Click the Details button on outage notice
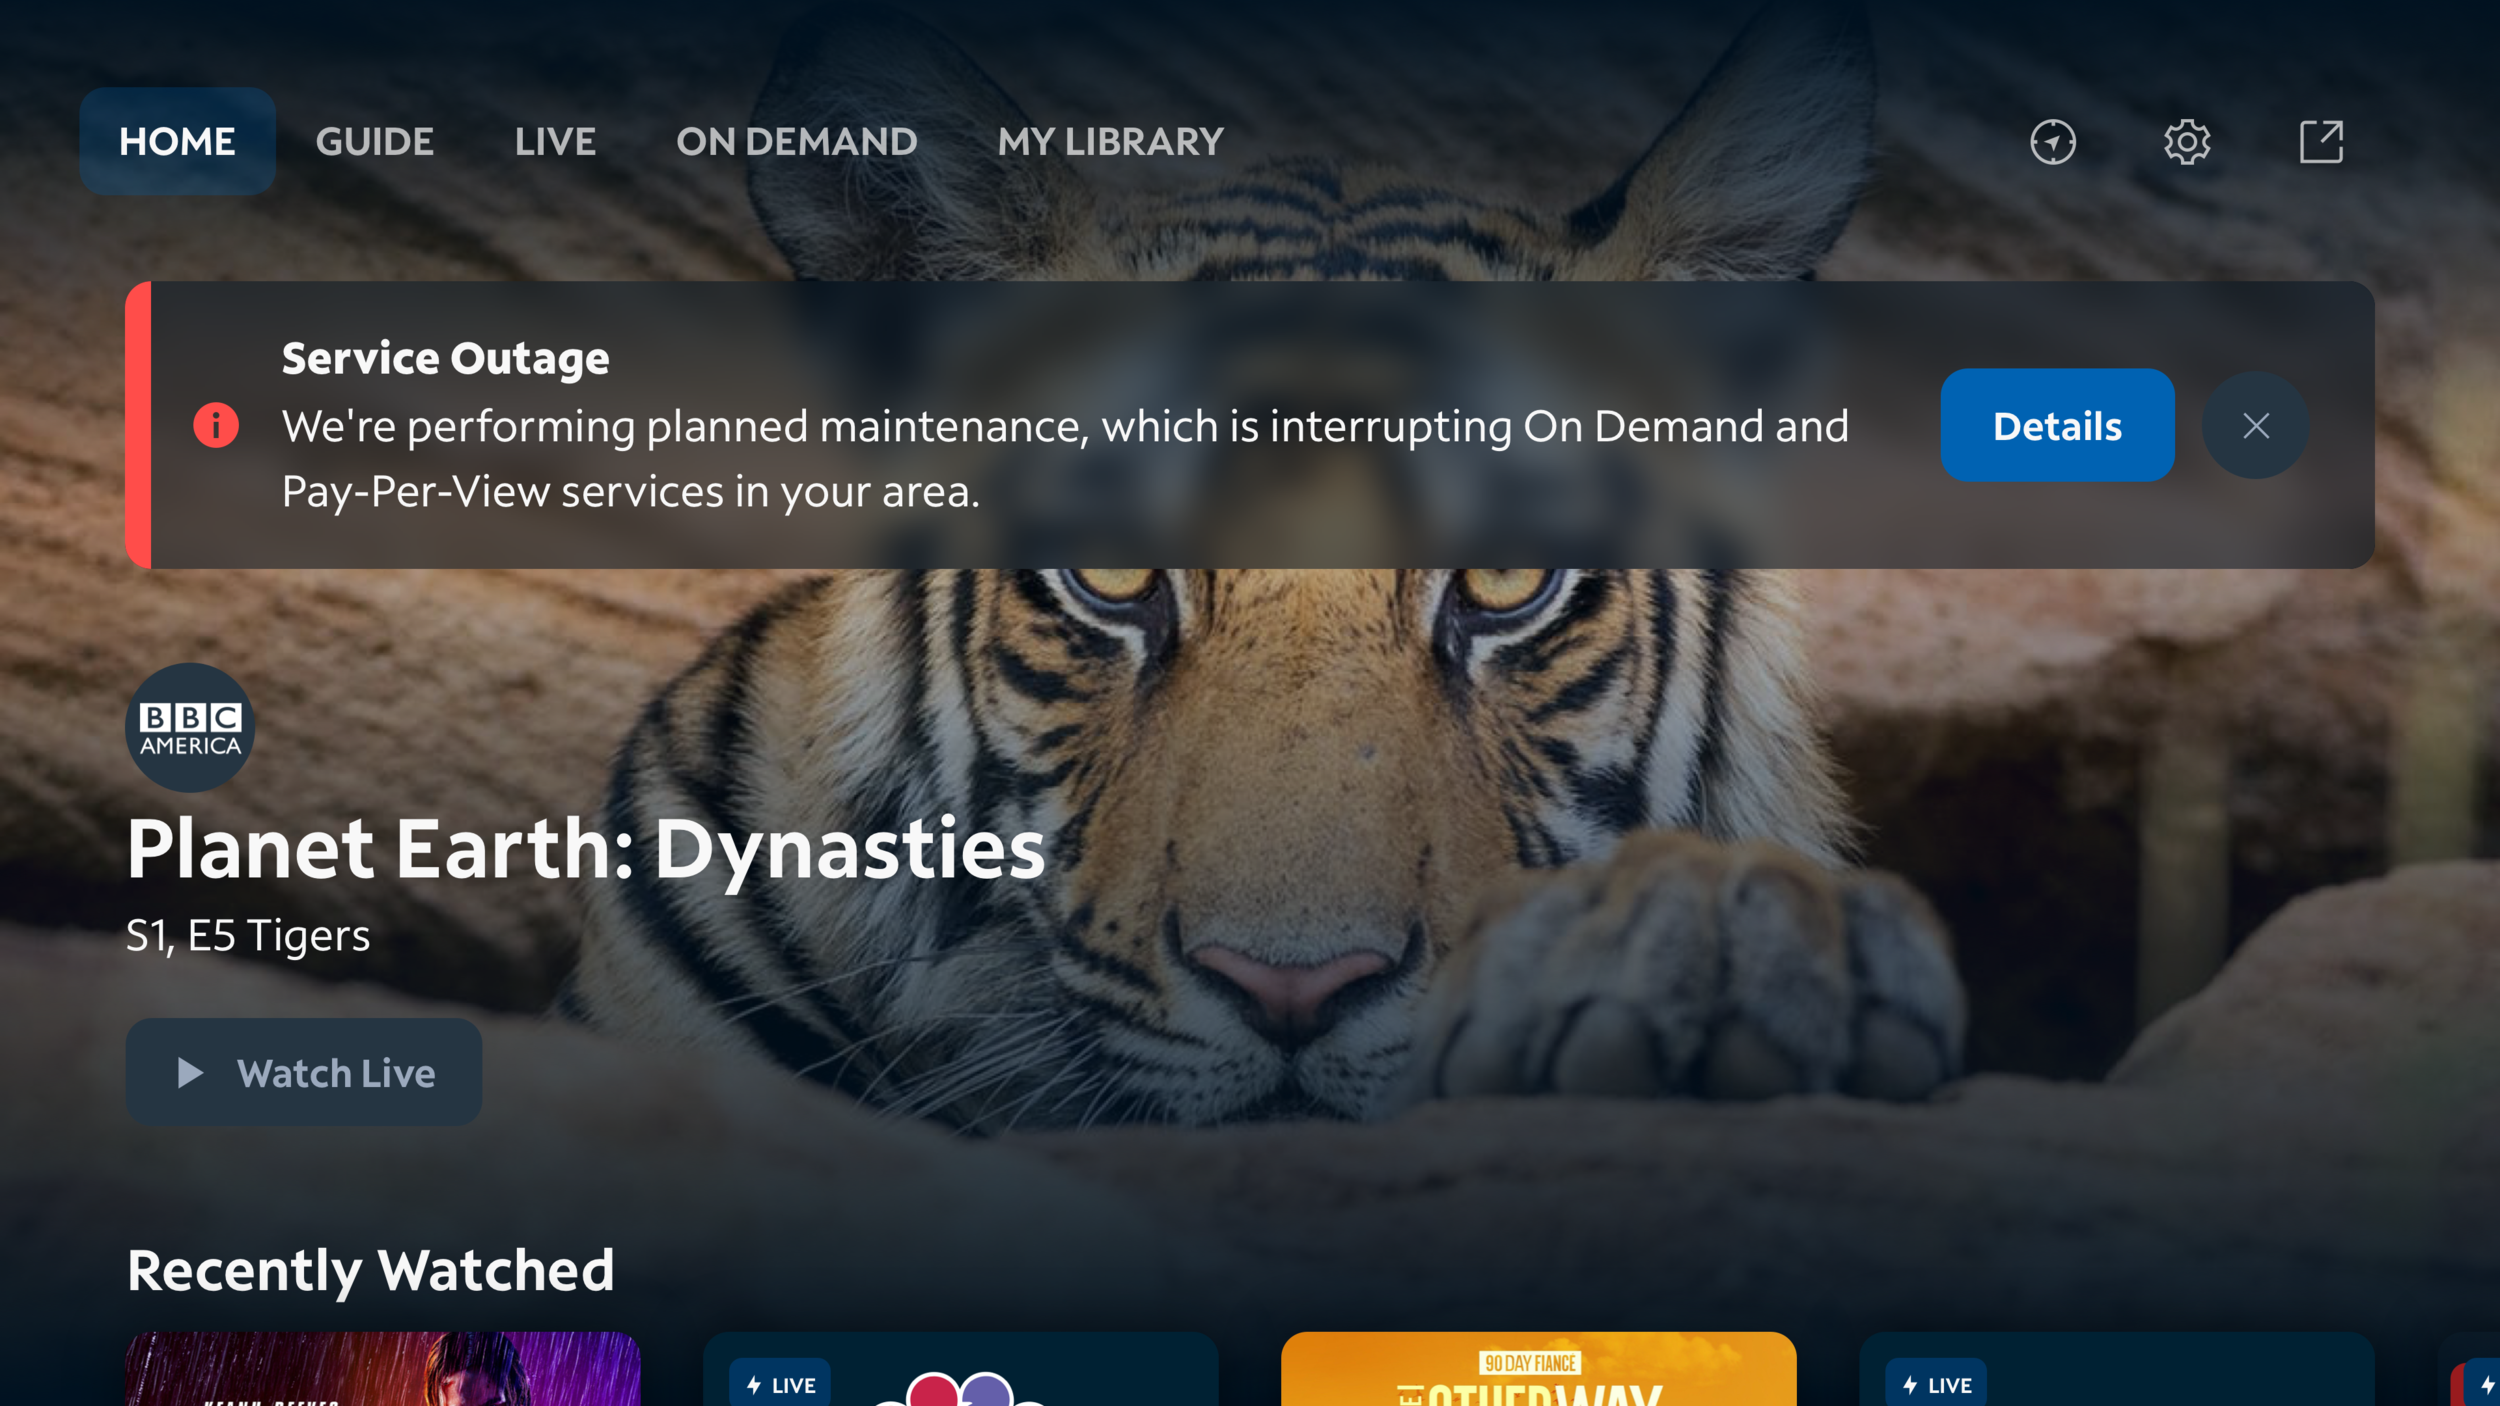 (x=2057, y=426)
